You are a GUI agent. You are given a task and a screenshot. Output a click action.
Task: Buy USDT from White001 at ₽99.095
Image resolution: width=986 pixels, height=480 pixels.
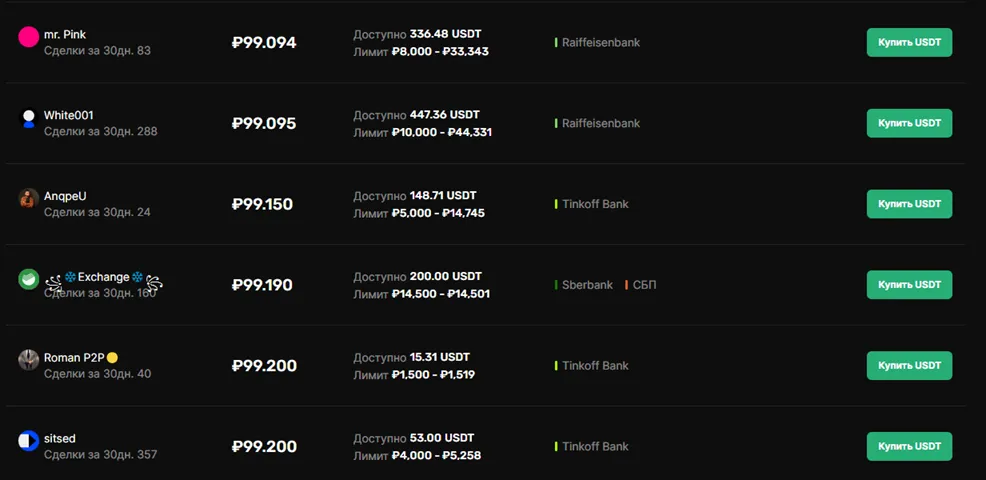(909, 123)
